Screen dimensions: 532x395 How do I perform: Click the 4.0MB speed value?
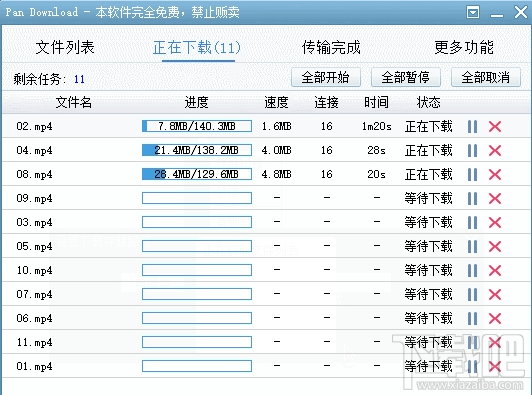(x=277, y=150)
